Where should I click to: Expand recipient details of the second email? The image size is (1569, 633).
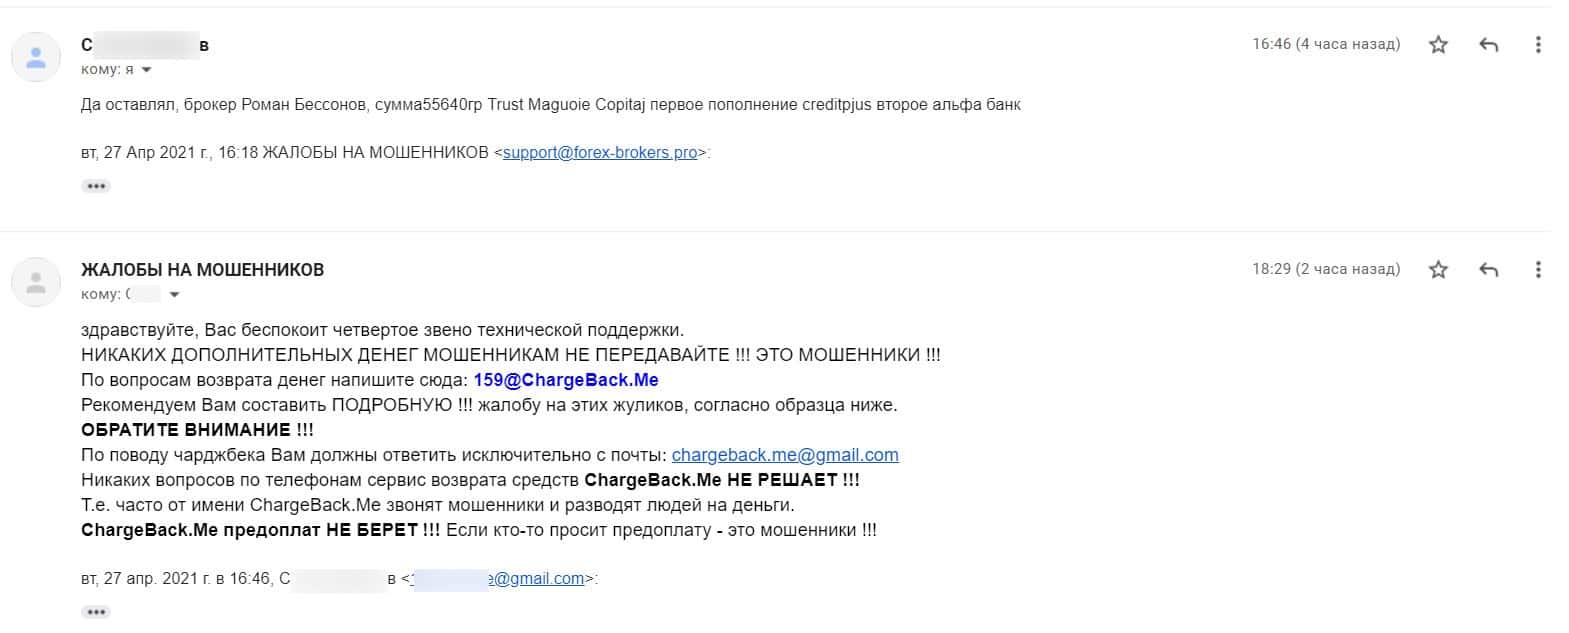point(175,295)
